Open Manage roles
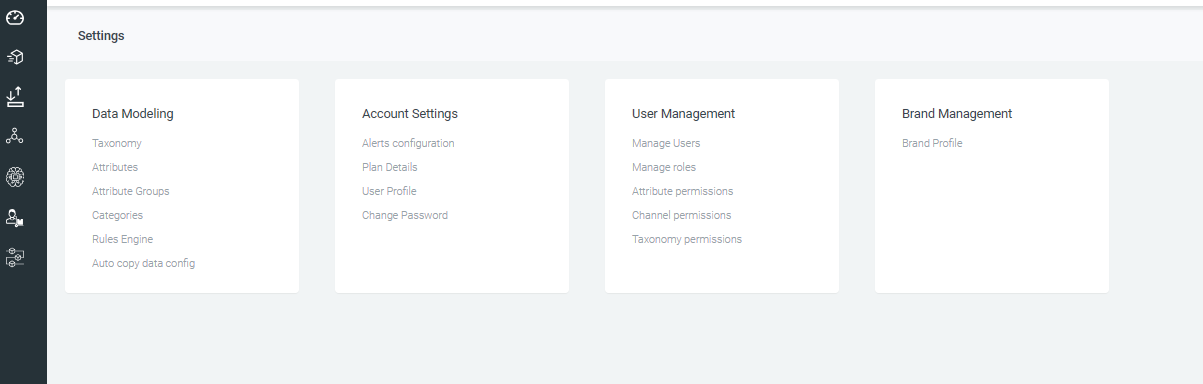The image size is (1203, 384). [664, 167]
